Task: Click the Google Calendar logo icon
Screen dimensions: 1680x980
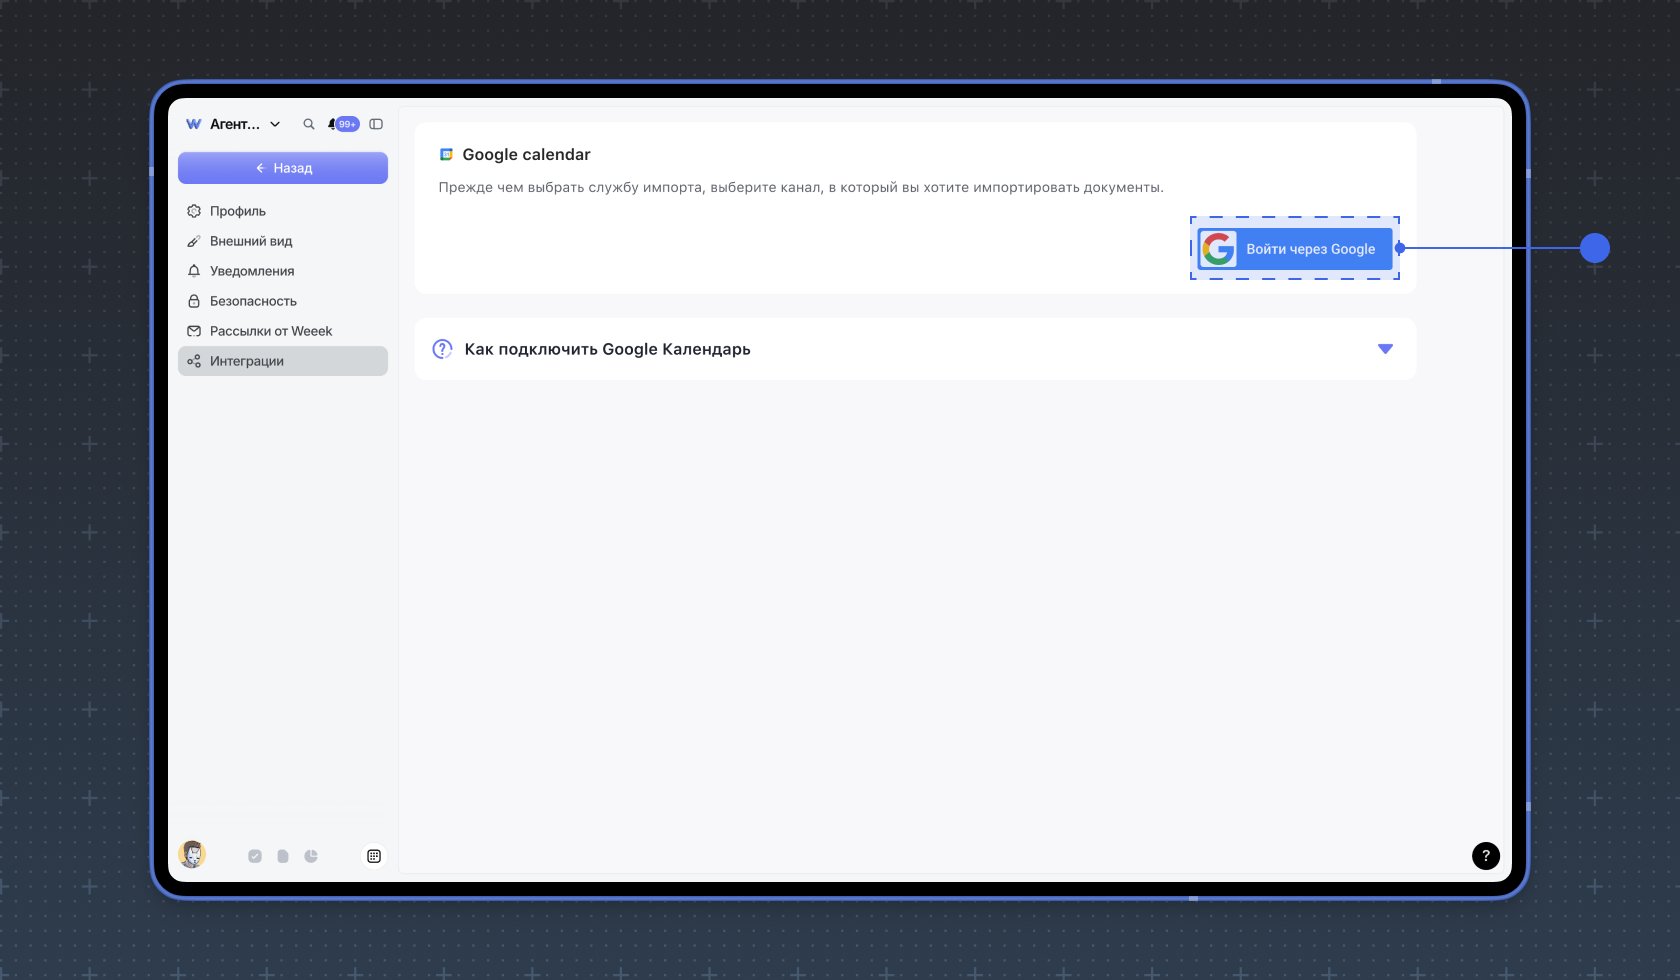Action: click(x=447, y=154)
